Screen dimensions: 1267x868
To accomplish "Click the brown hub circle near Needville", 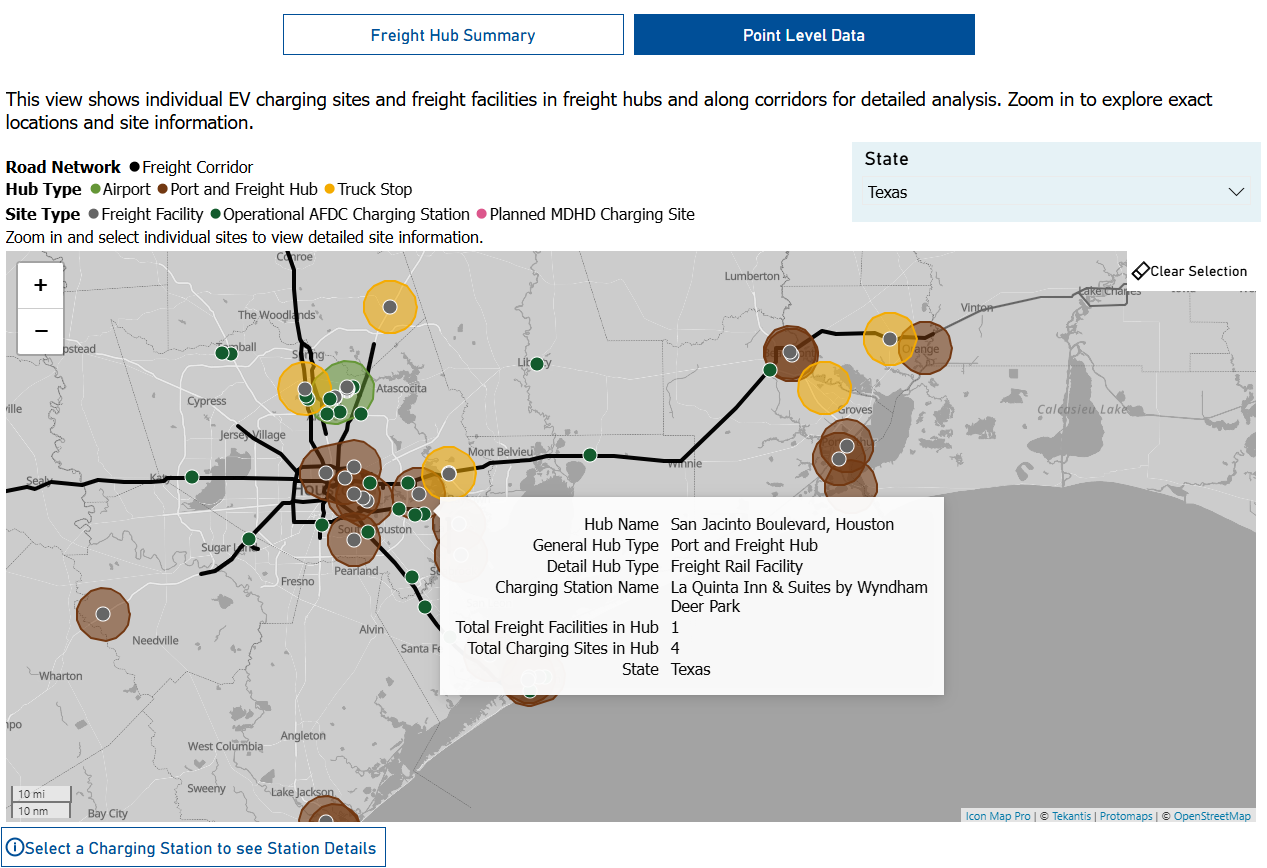I will [x=102, y=614].
